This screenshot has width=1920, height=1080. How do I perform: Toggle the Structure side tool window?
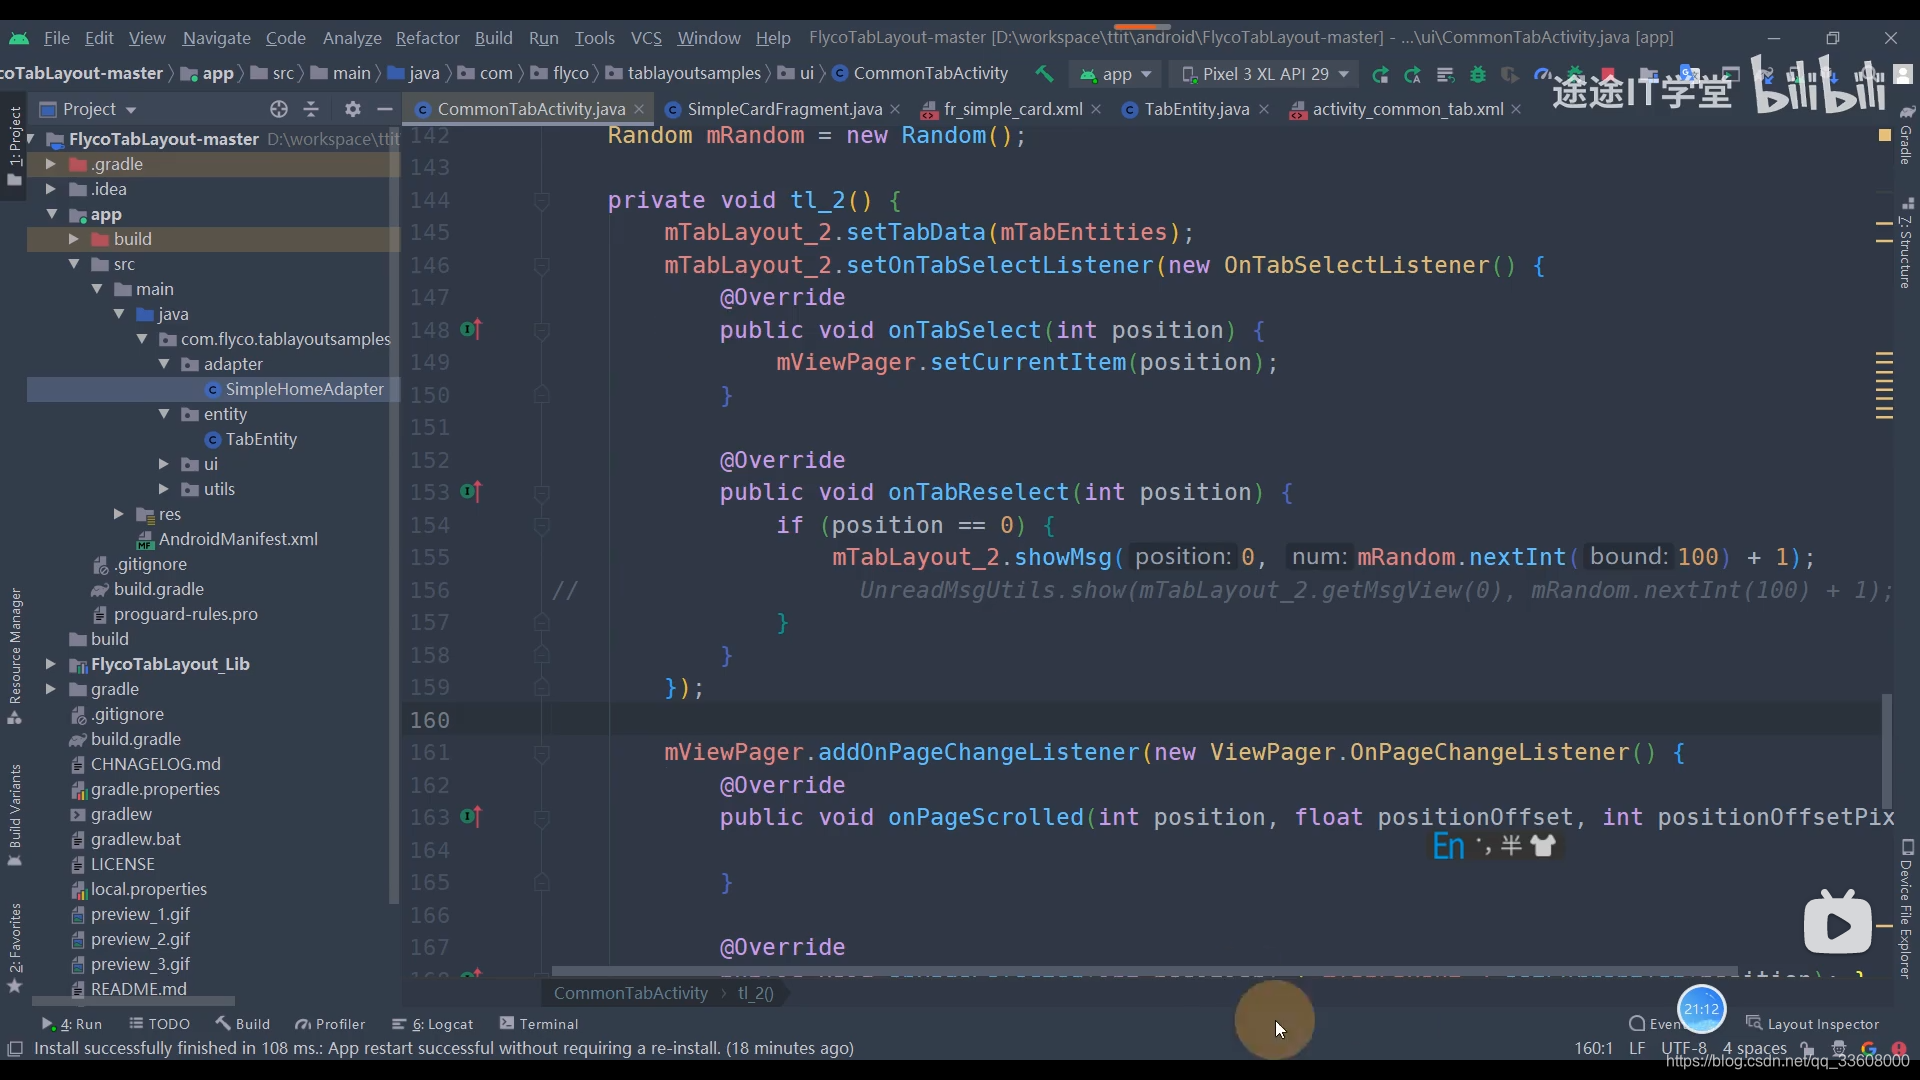[1906, 245]
